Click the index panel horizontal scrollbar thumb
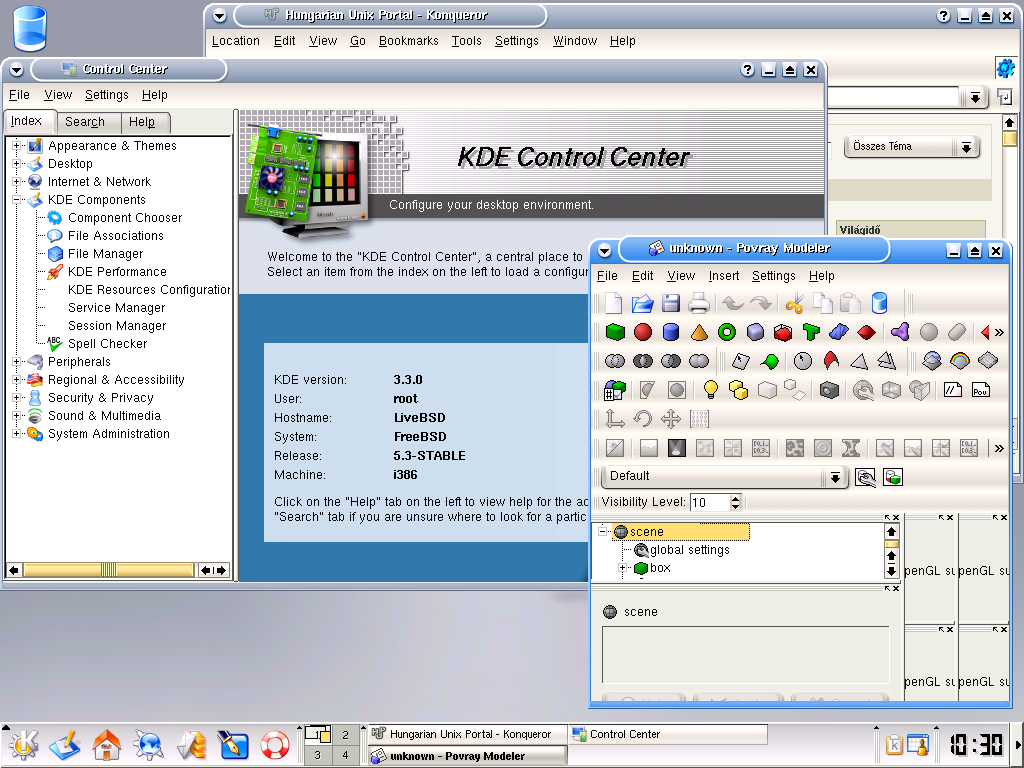Image resolution: width=1024 pixels, height=768 pixels. 108,570
